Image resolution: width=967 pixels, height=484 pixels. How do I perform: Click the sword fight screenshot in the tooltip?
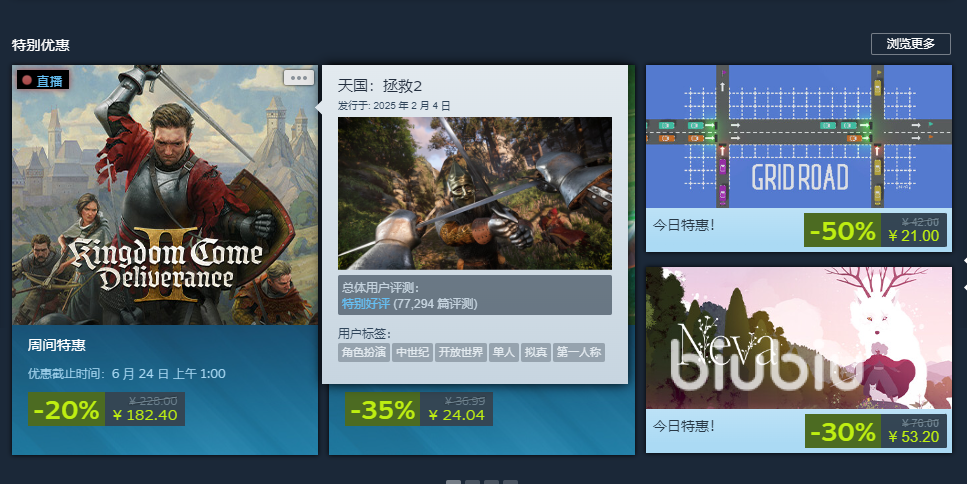coord(475,193)
